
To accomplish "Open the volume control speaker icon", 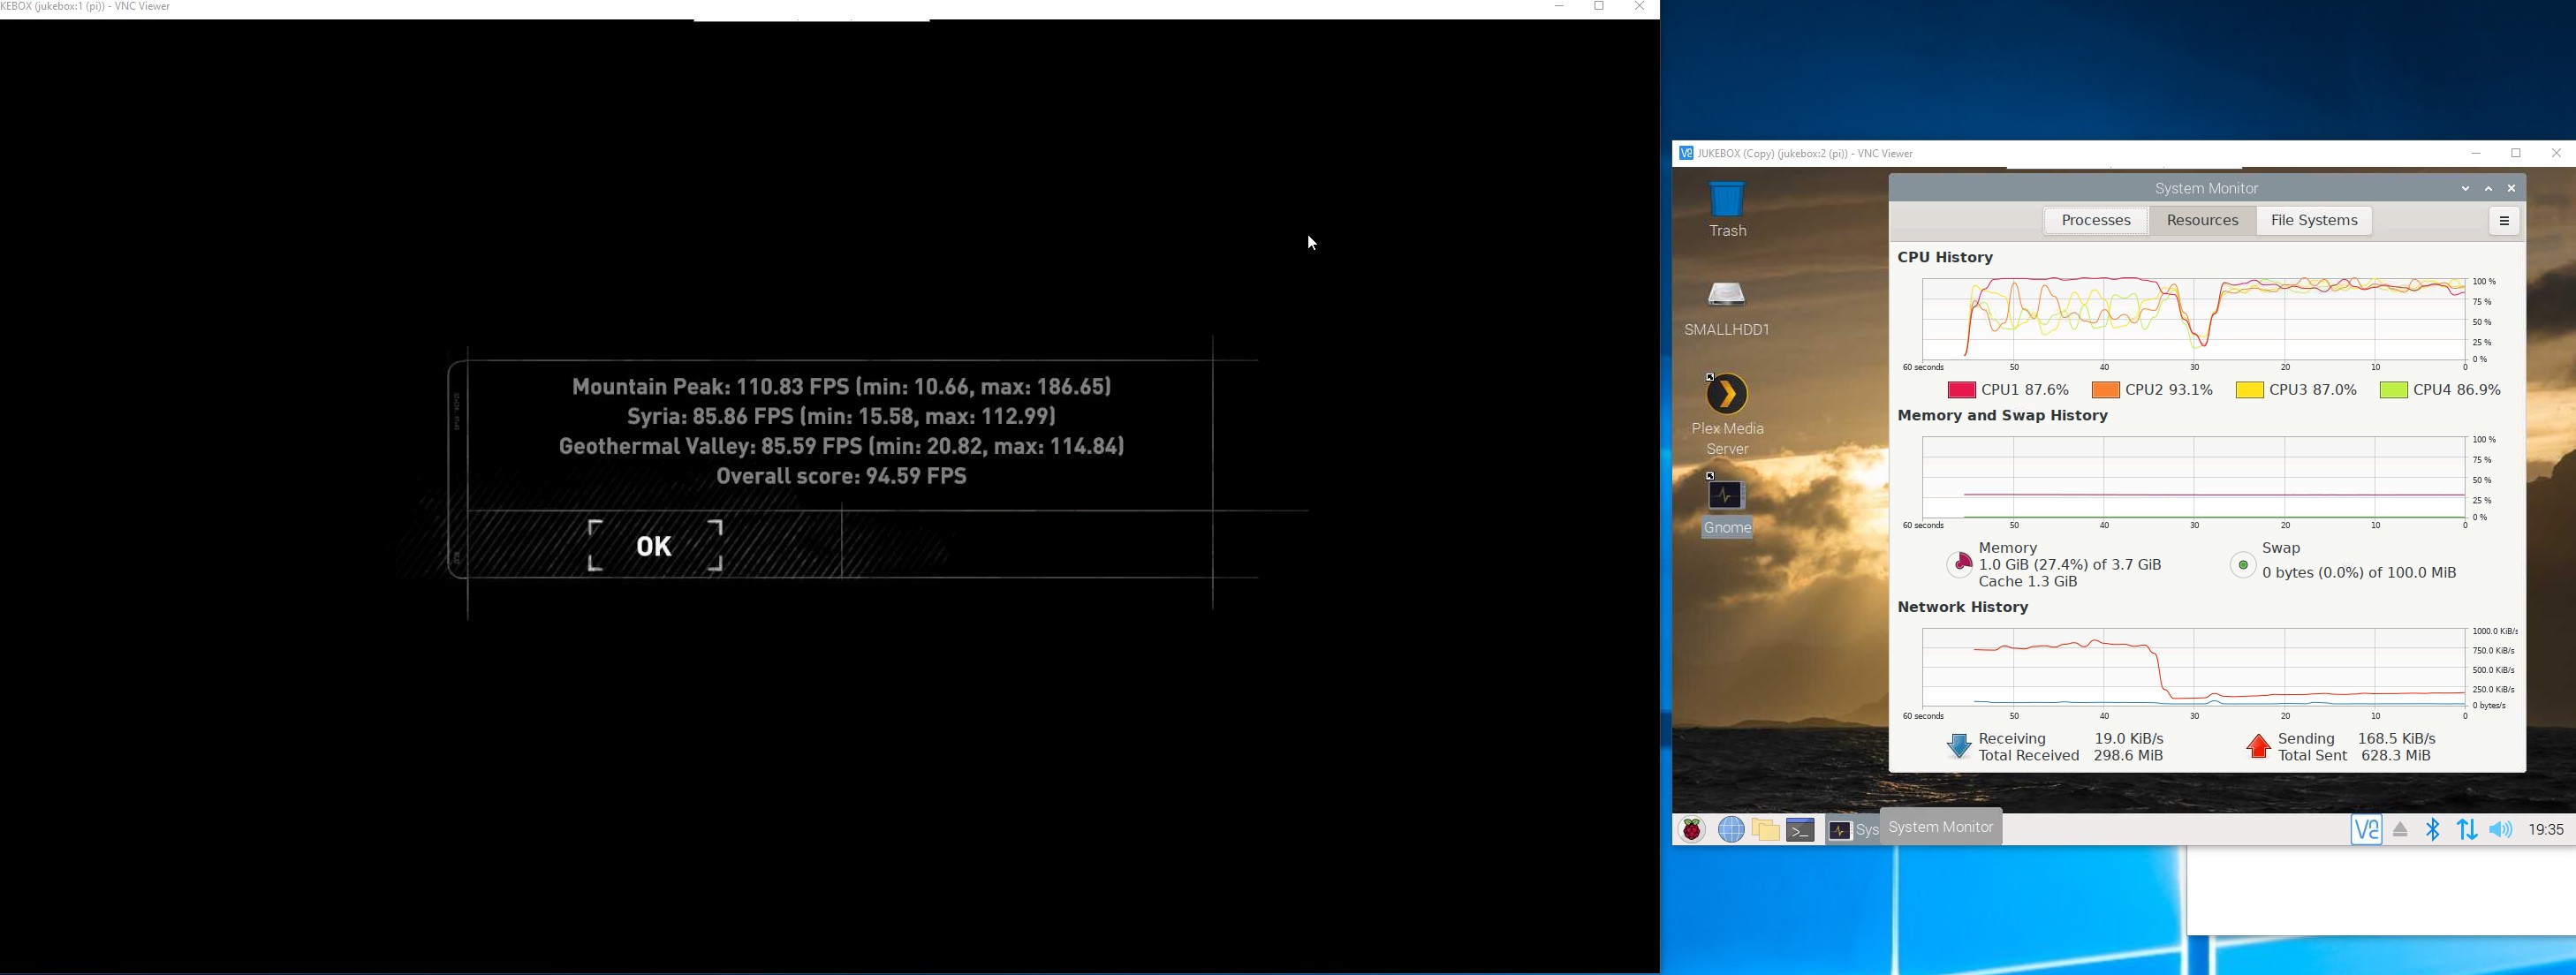I will [x=2500, y=830].
